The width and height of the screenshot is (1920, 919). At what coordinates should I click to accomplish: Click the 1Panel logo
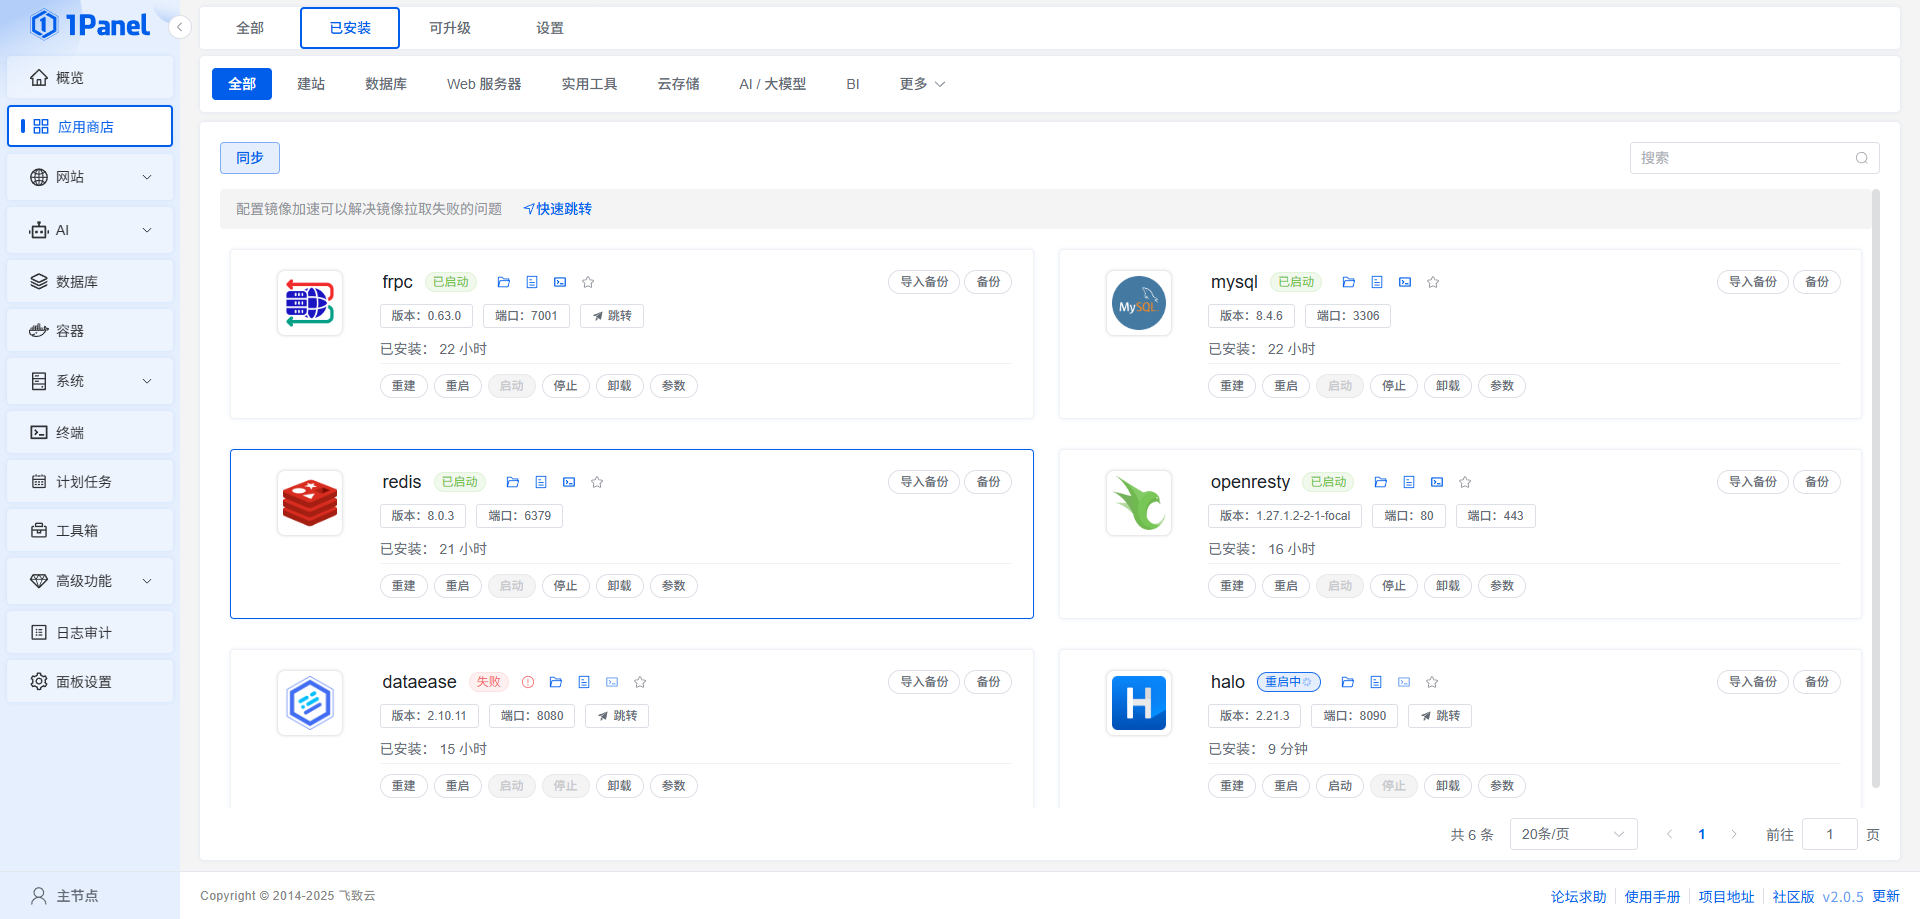click(90, 25)
